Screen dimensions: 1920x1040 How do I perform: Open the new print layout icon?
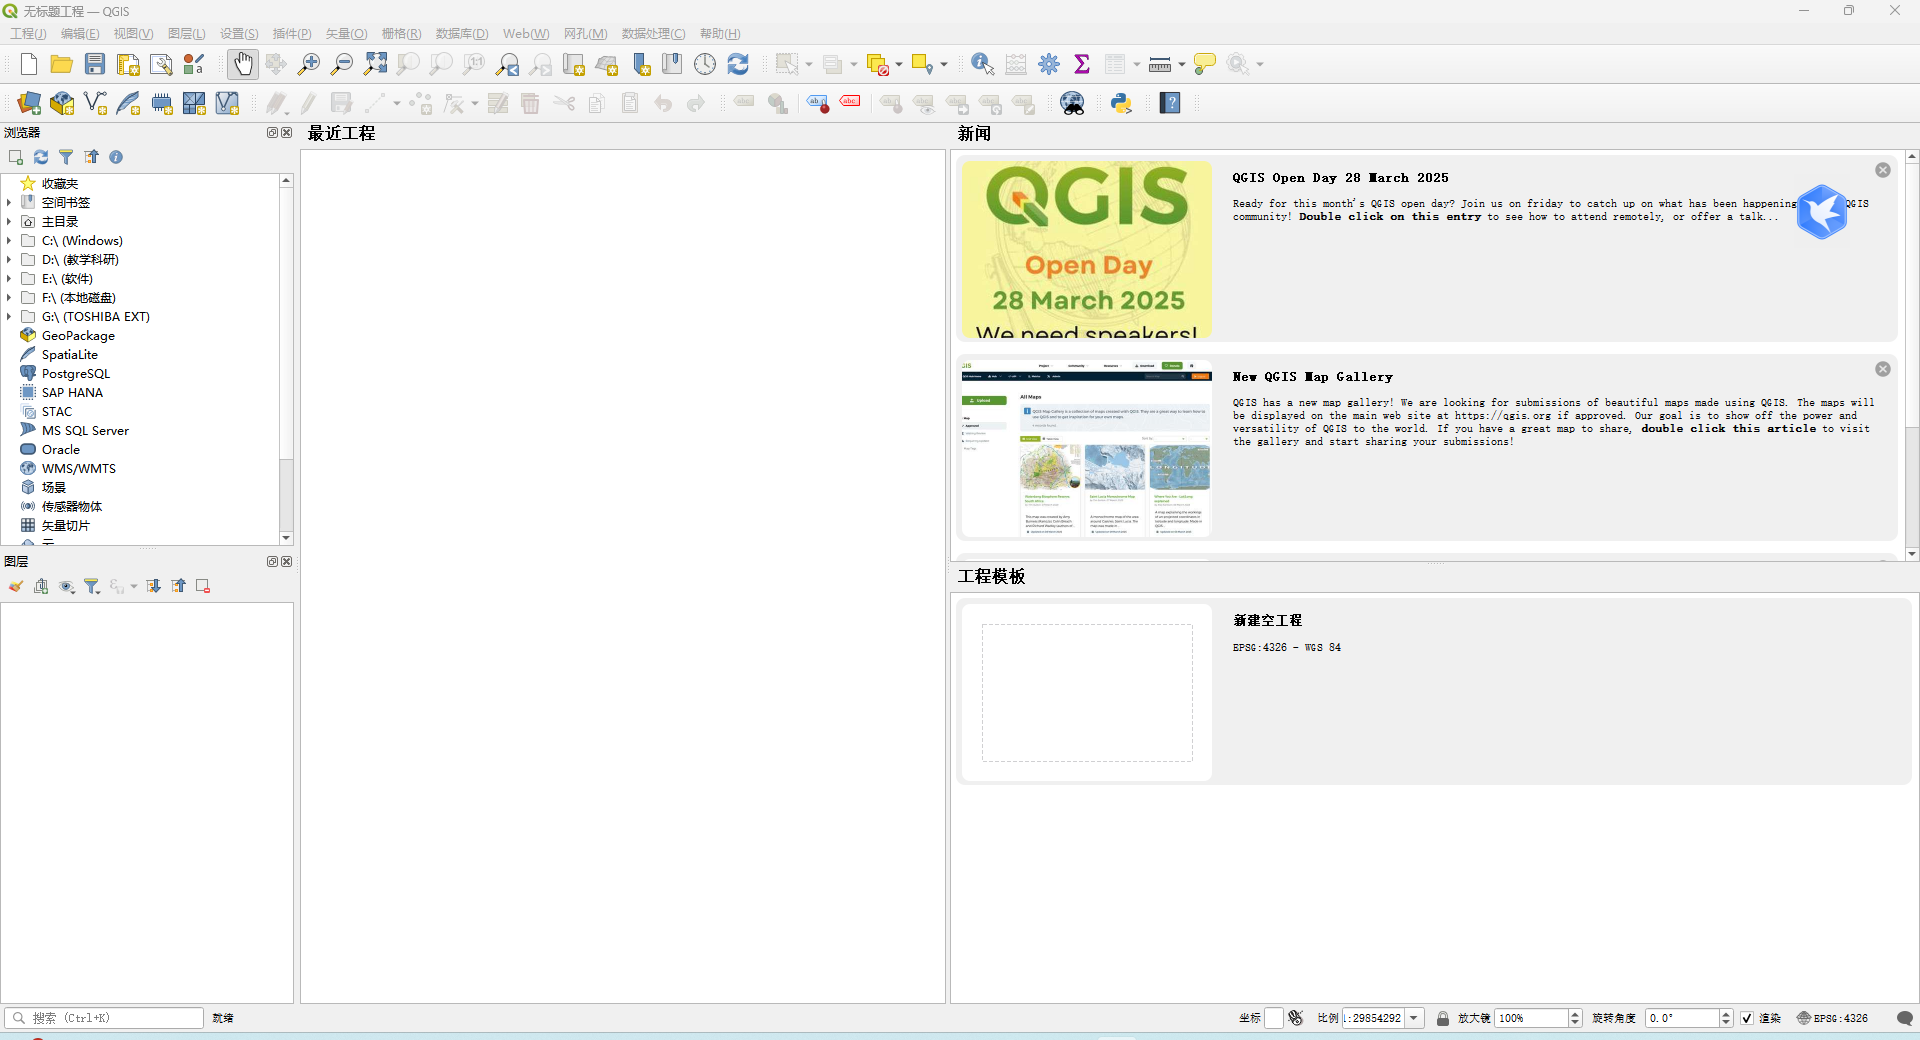[128, 64]
